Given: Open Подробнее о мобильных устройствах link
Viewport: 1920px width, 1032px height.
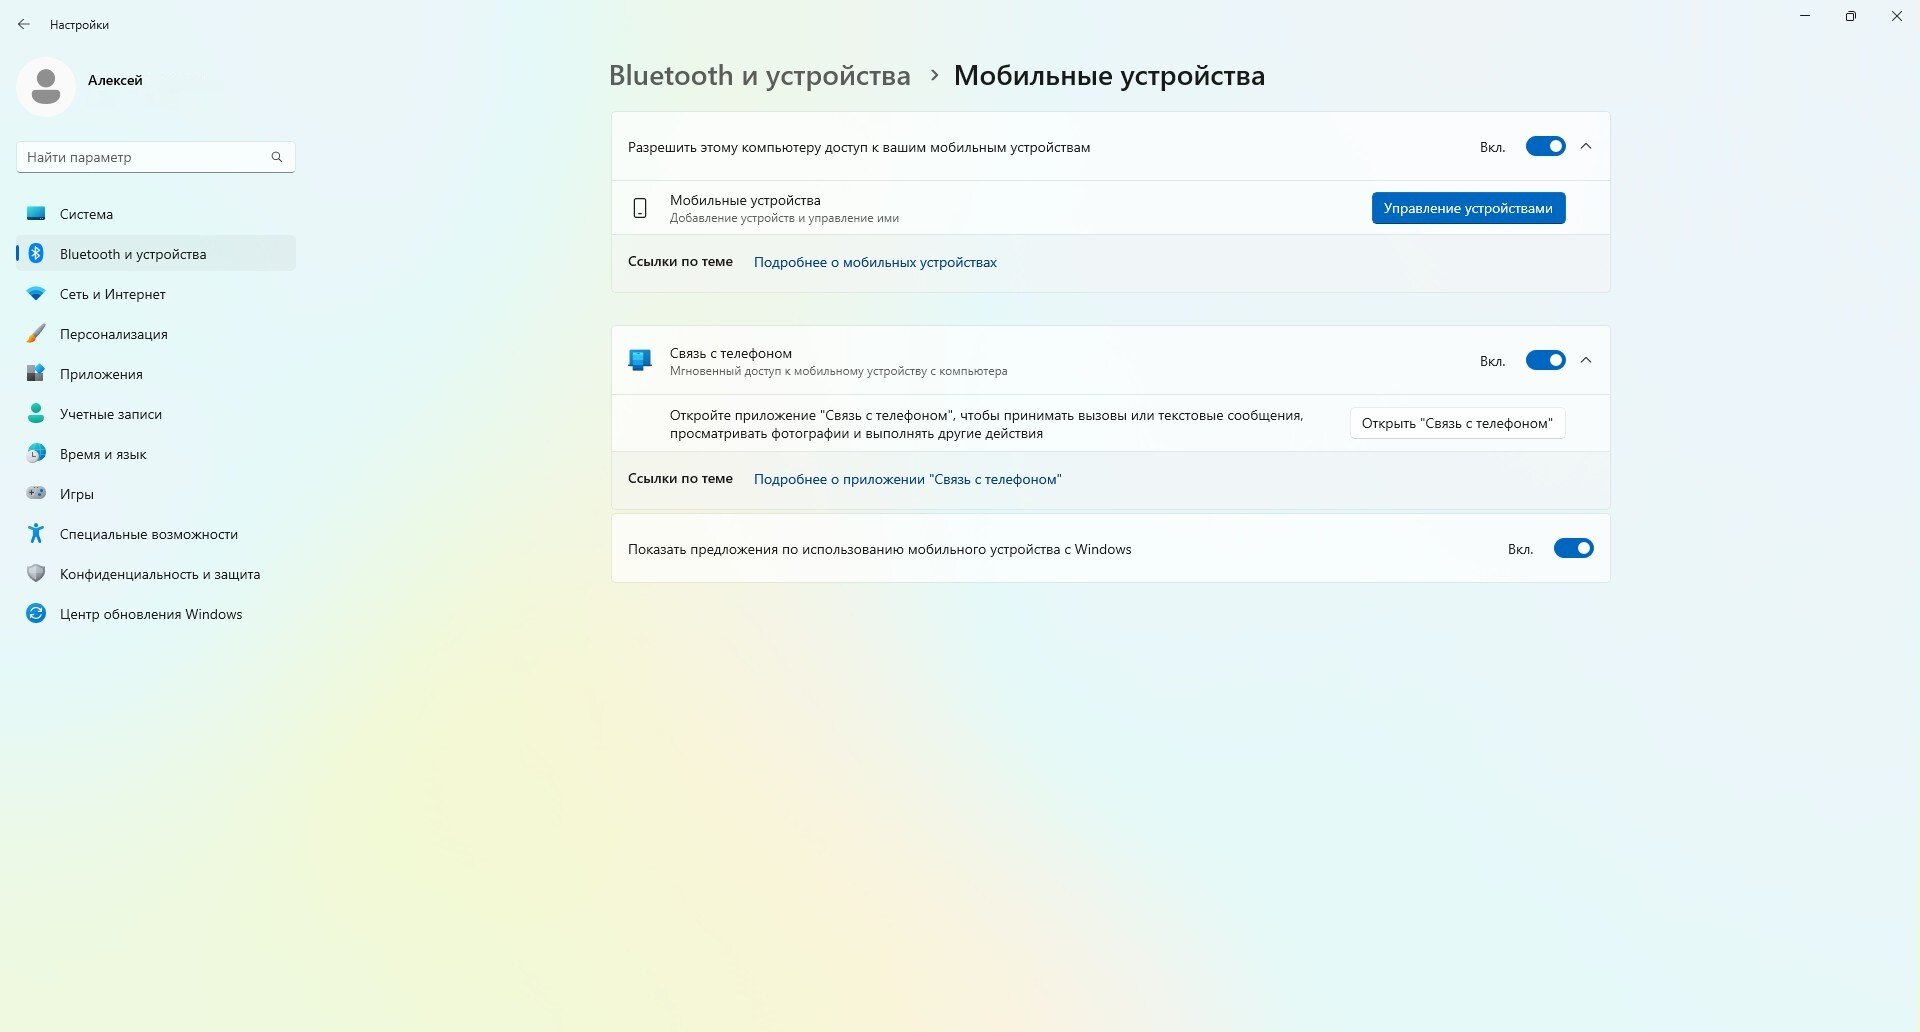Looking at the screenshot, I should click(875, 262).
